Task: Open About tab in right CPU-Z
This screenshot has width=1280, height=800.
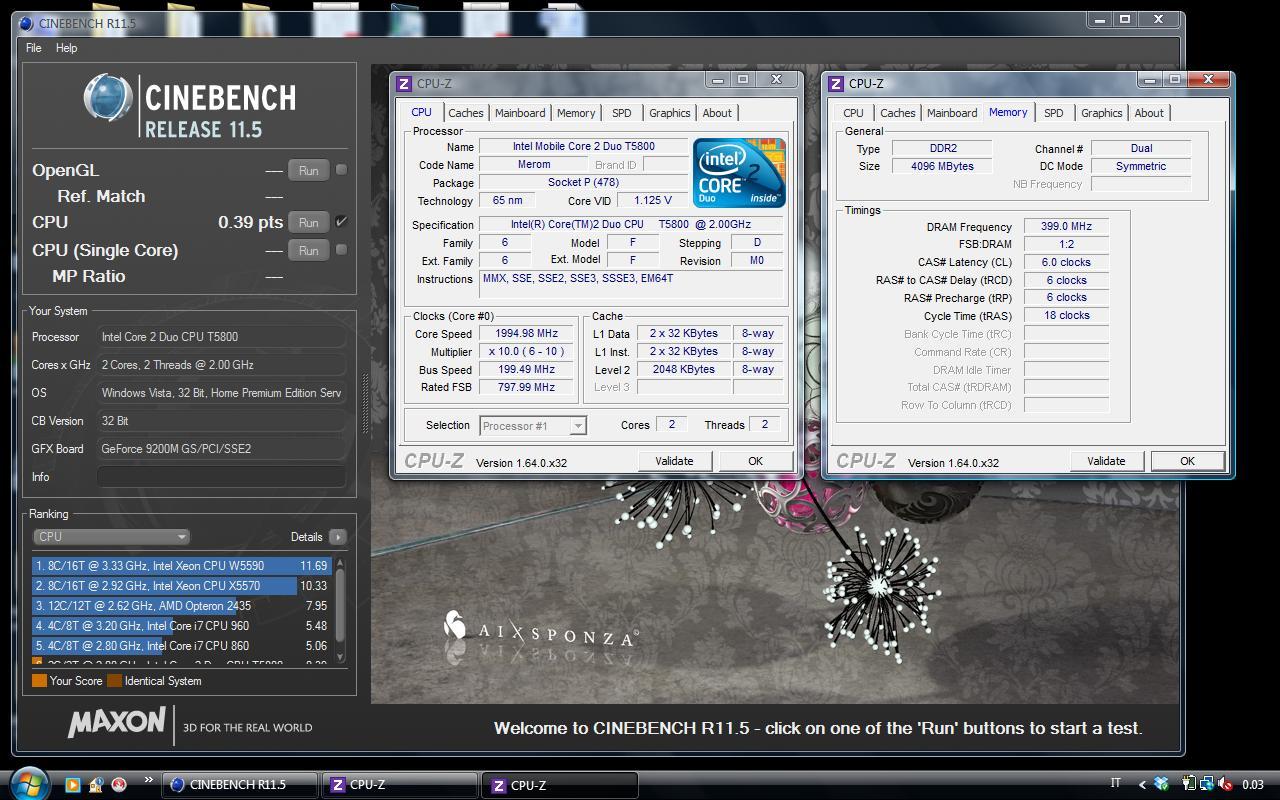Action: click(1149, 113)
